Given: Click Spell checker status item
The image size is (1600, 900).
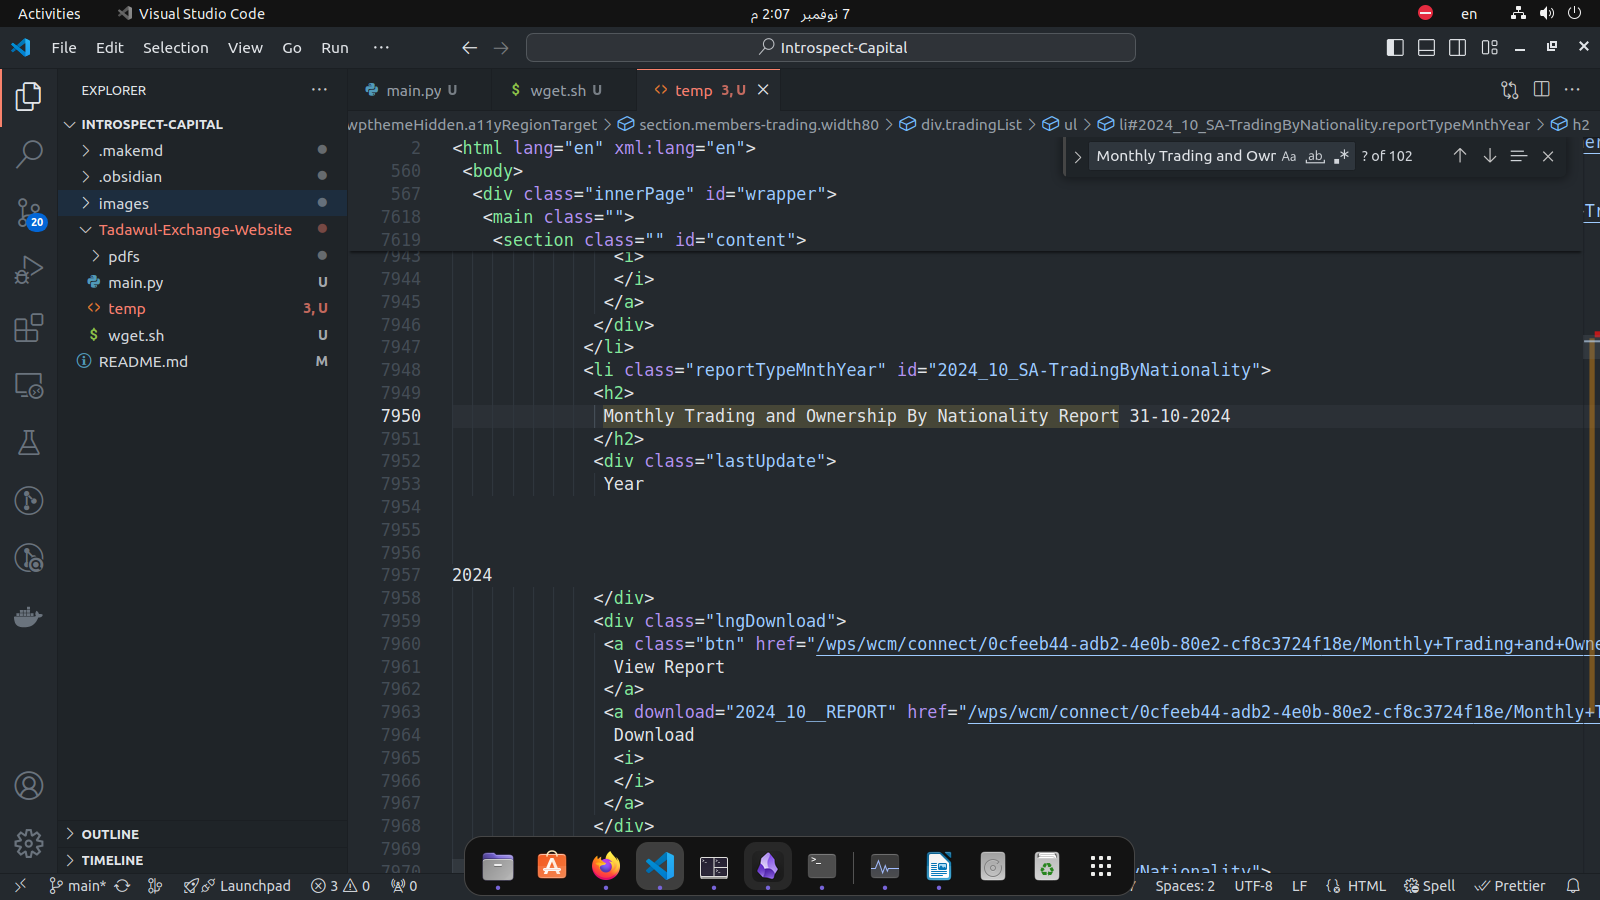Looking at the screenshot, I should (1429, 886).
